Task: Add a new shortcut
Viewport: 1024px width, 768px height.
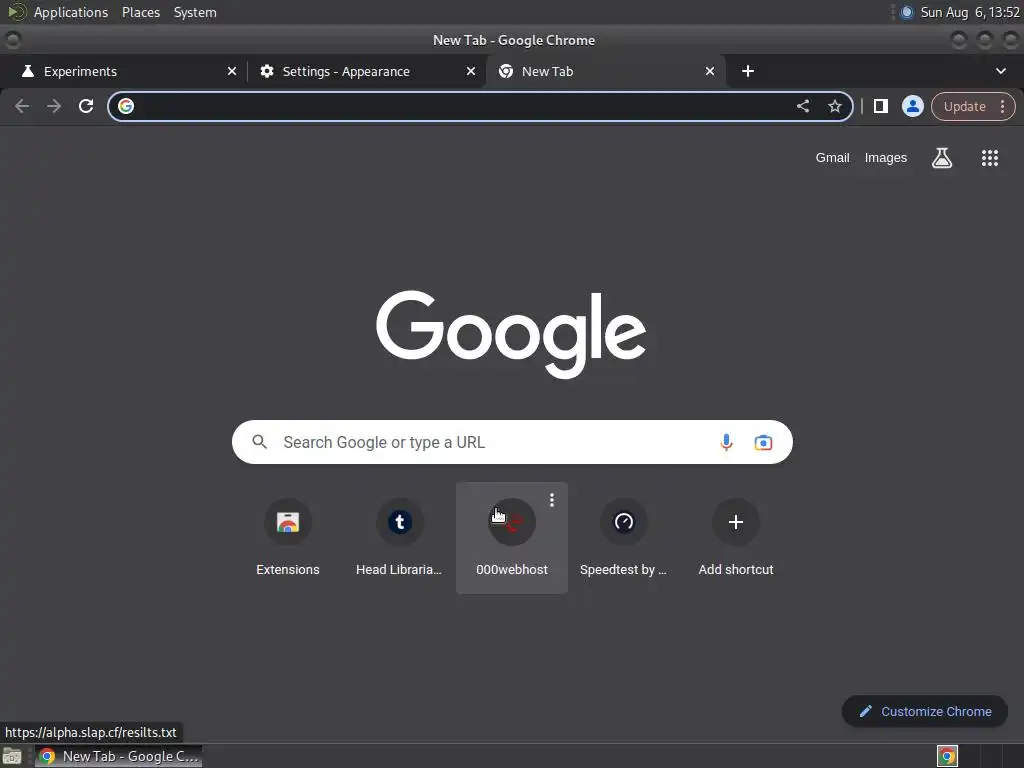Action: (735, 538)
